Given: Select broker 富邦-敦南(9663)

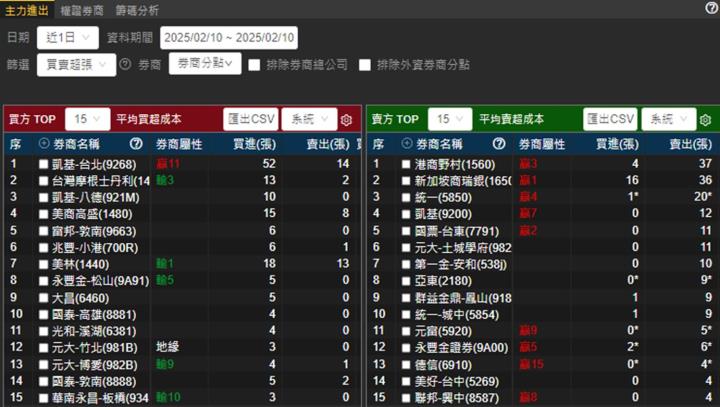Looking at the screenshot, I should coord(94,231).
